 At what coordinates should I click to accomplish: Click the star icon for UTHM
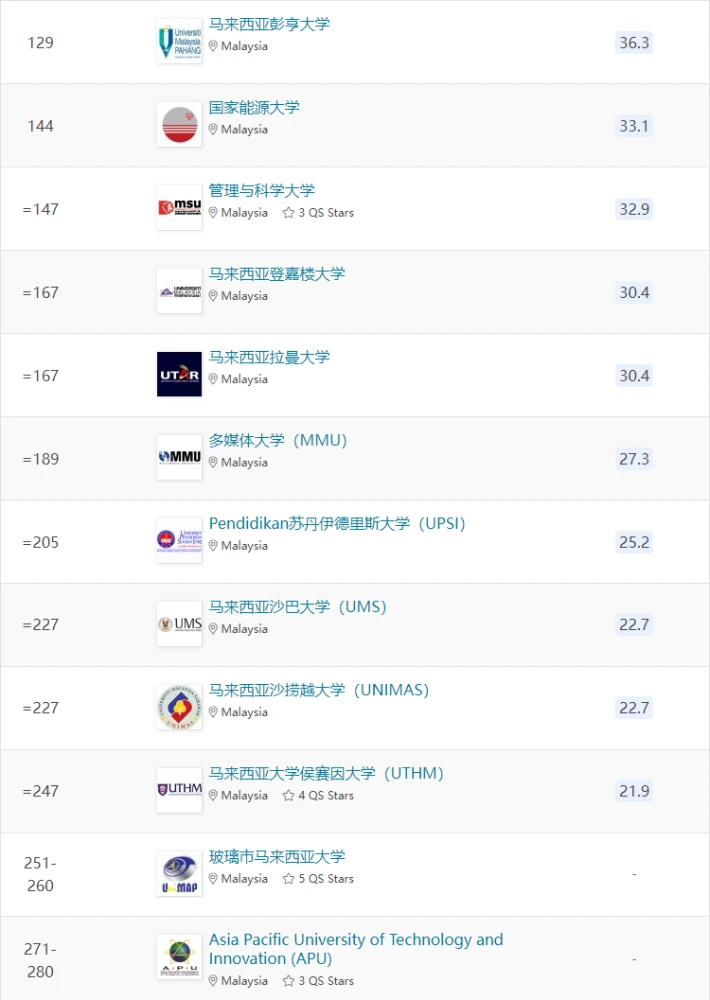pyautogui.click(x=288, y=795)
